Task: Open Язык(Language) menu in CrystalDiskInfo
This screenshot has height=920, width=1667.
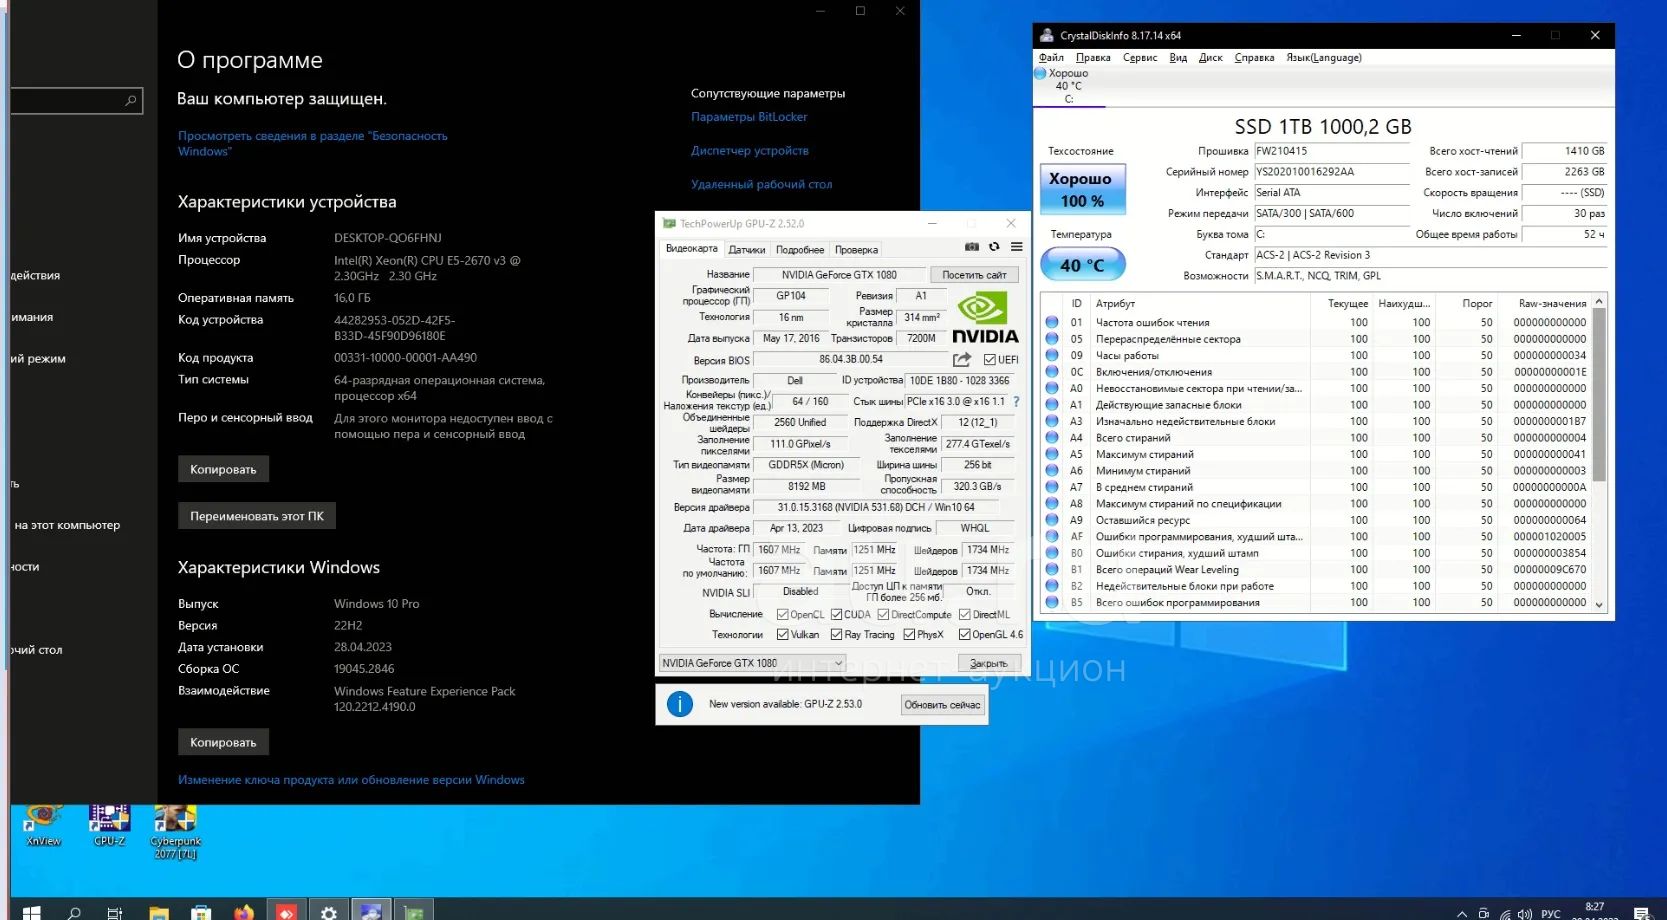Action: pos(1324,58)
